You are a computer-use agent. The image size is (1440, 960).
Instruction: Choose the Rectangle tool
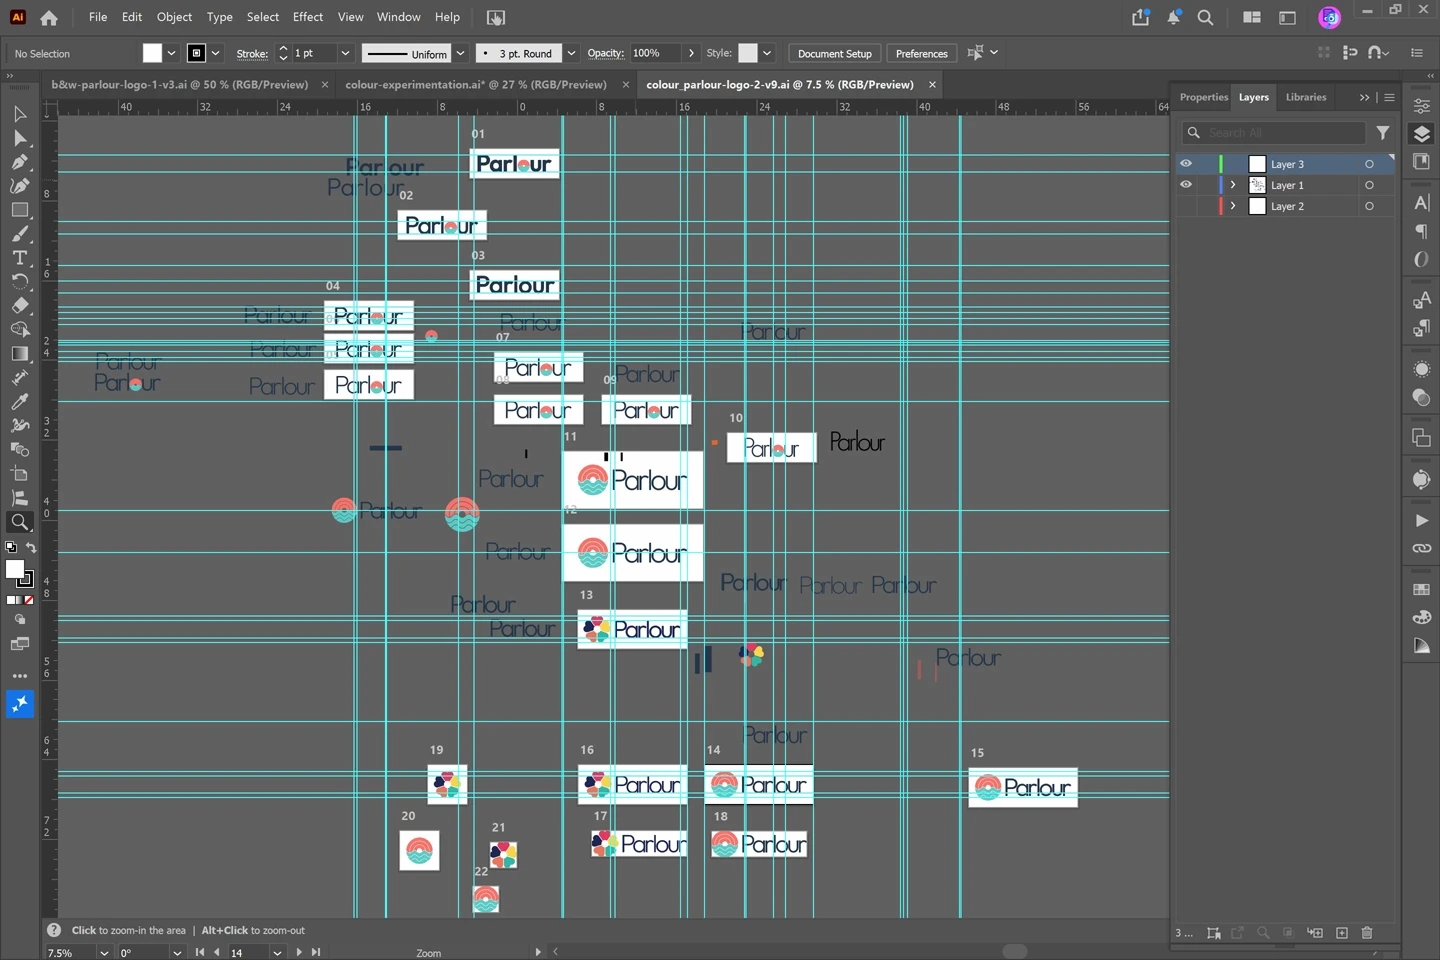pos(19,210)
